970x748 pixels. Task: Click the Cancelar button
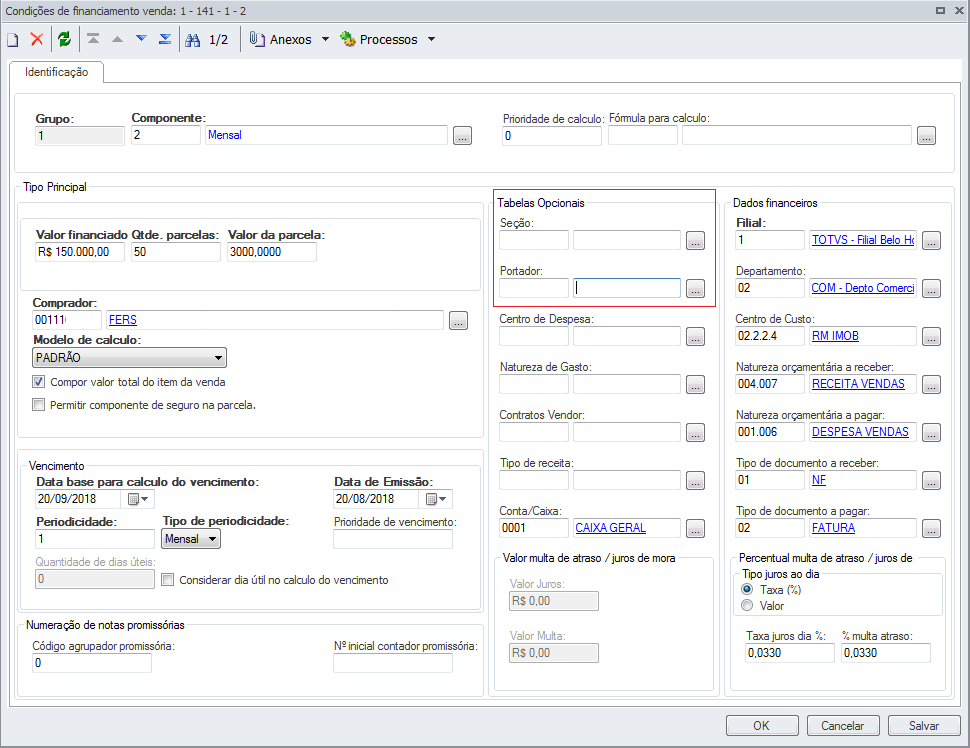843,726
